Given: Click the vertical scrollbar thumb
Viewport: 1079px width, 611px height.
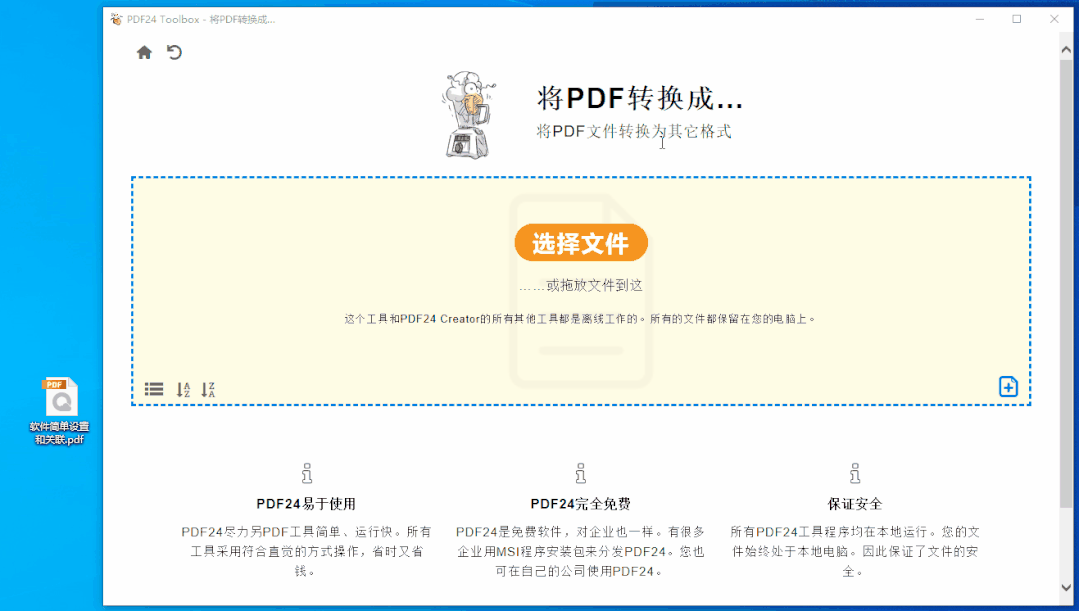Looking at the screenshot, I should [1066, 283].
